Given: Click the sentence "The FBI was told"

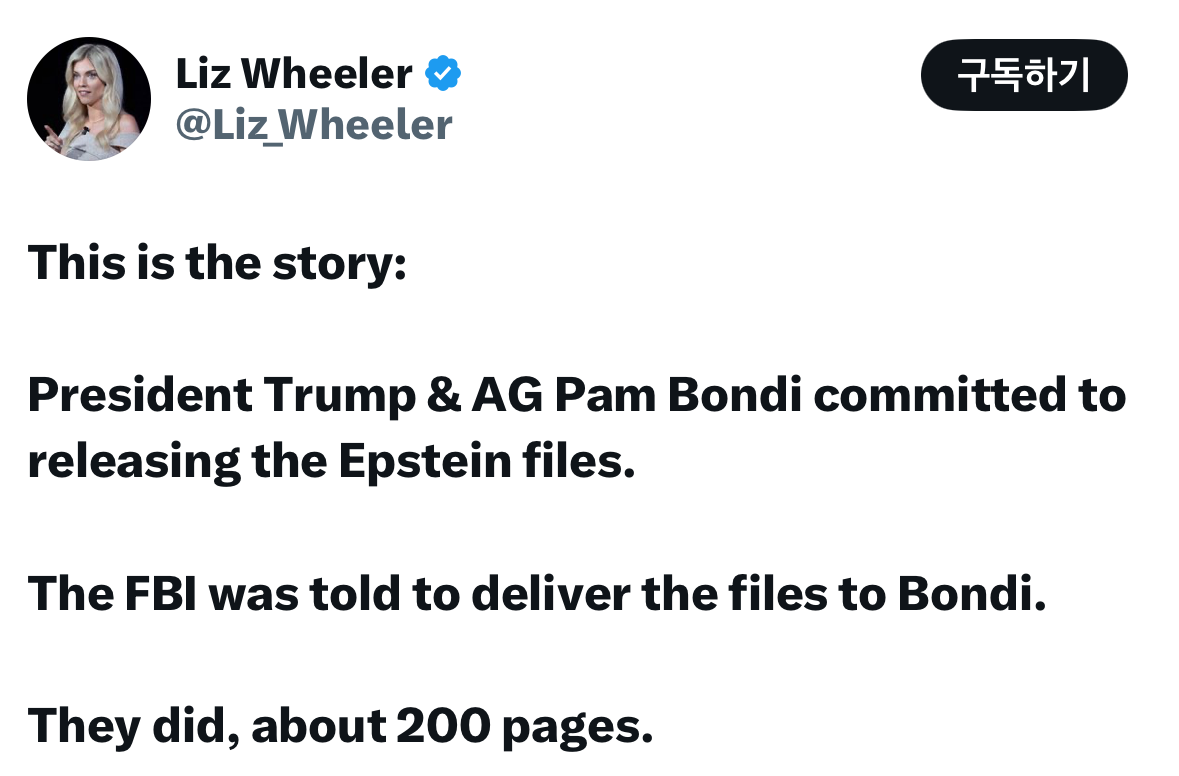Looking at the screenshot, I should (x=537, y=593).
